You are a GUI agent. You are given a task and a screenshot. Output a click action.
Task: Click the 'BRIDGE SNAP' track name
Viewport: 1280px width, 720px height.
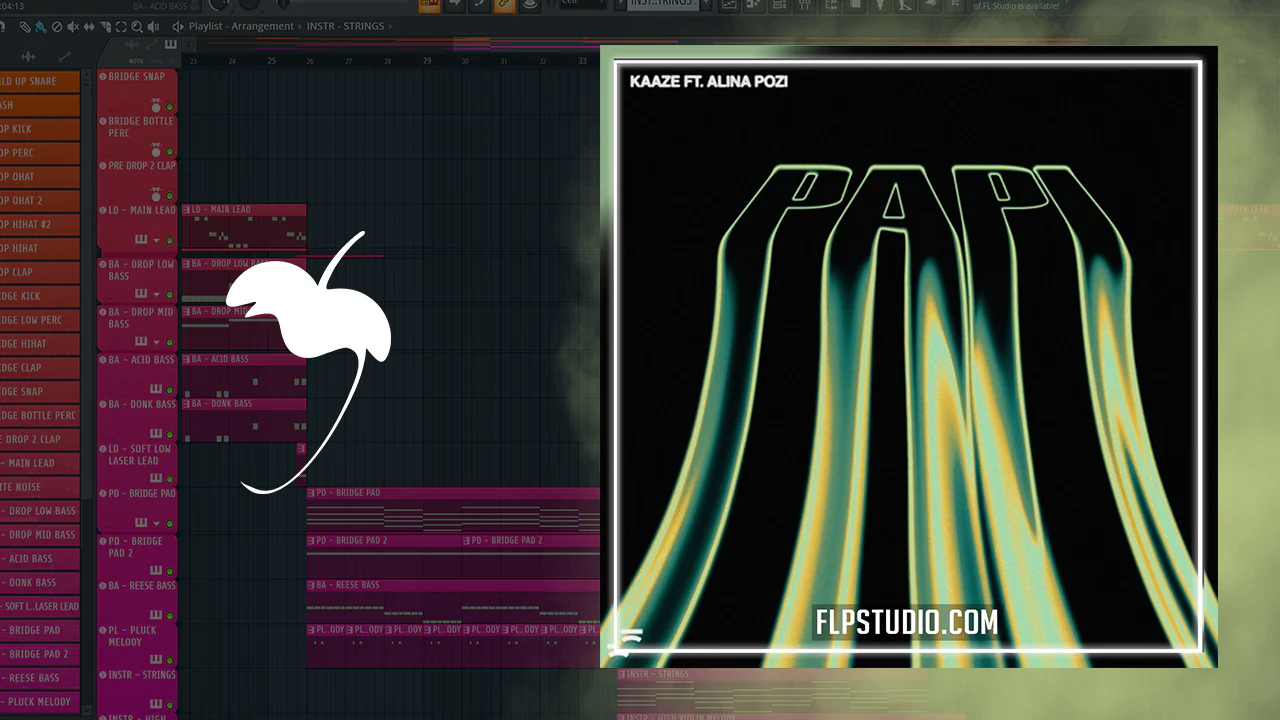point(137,76)
